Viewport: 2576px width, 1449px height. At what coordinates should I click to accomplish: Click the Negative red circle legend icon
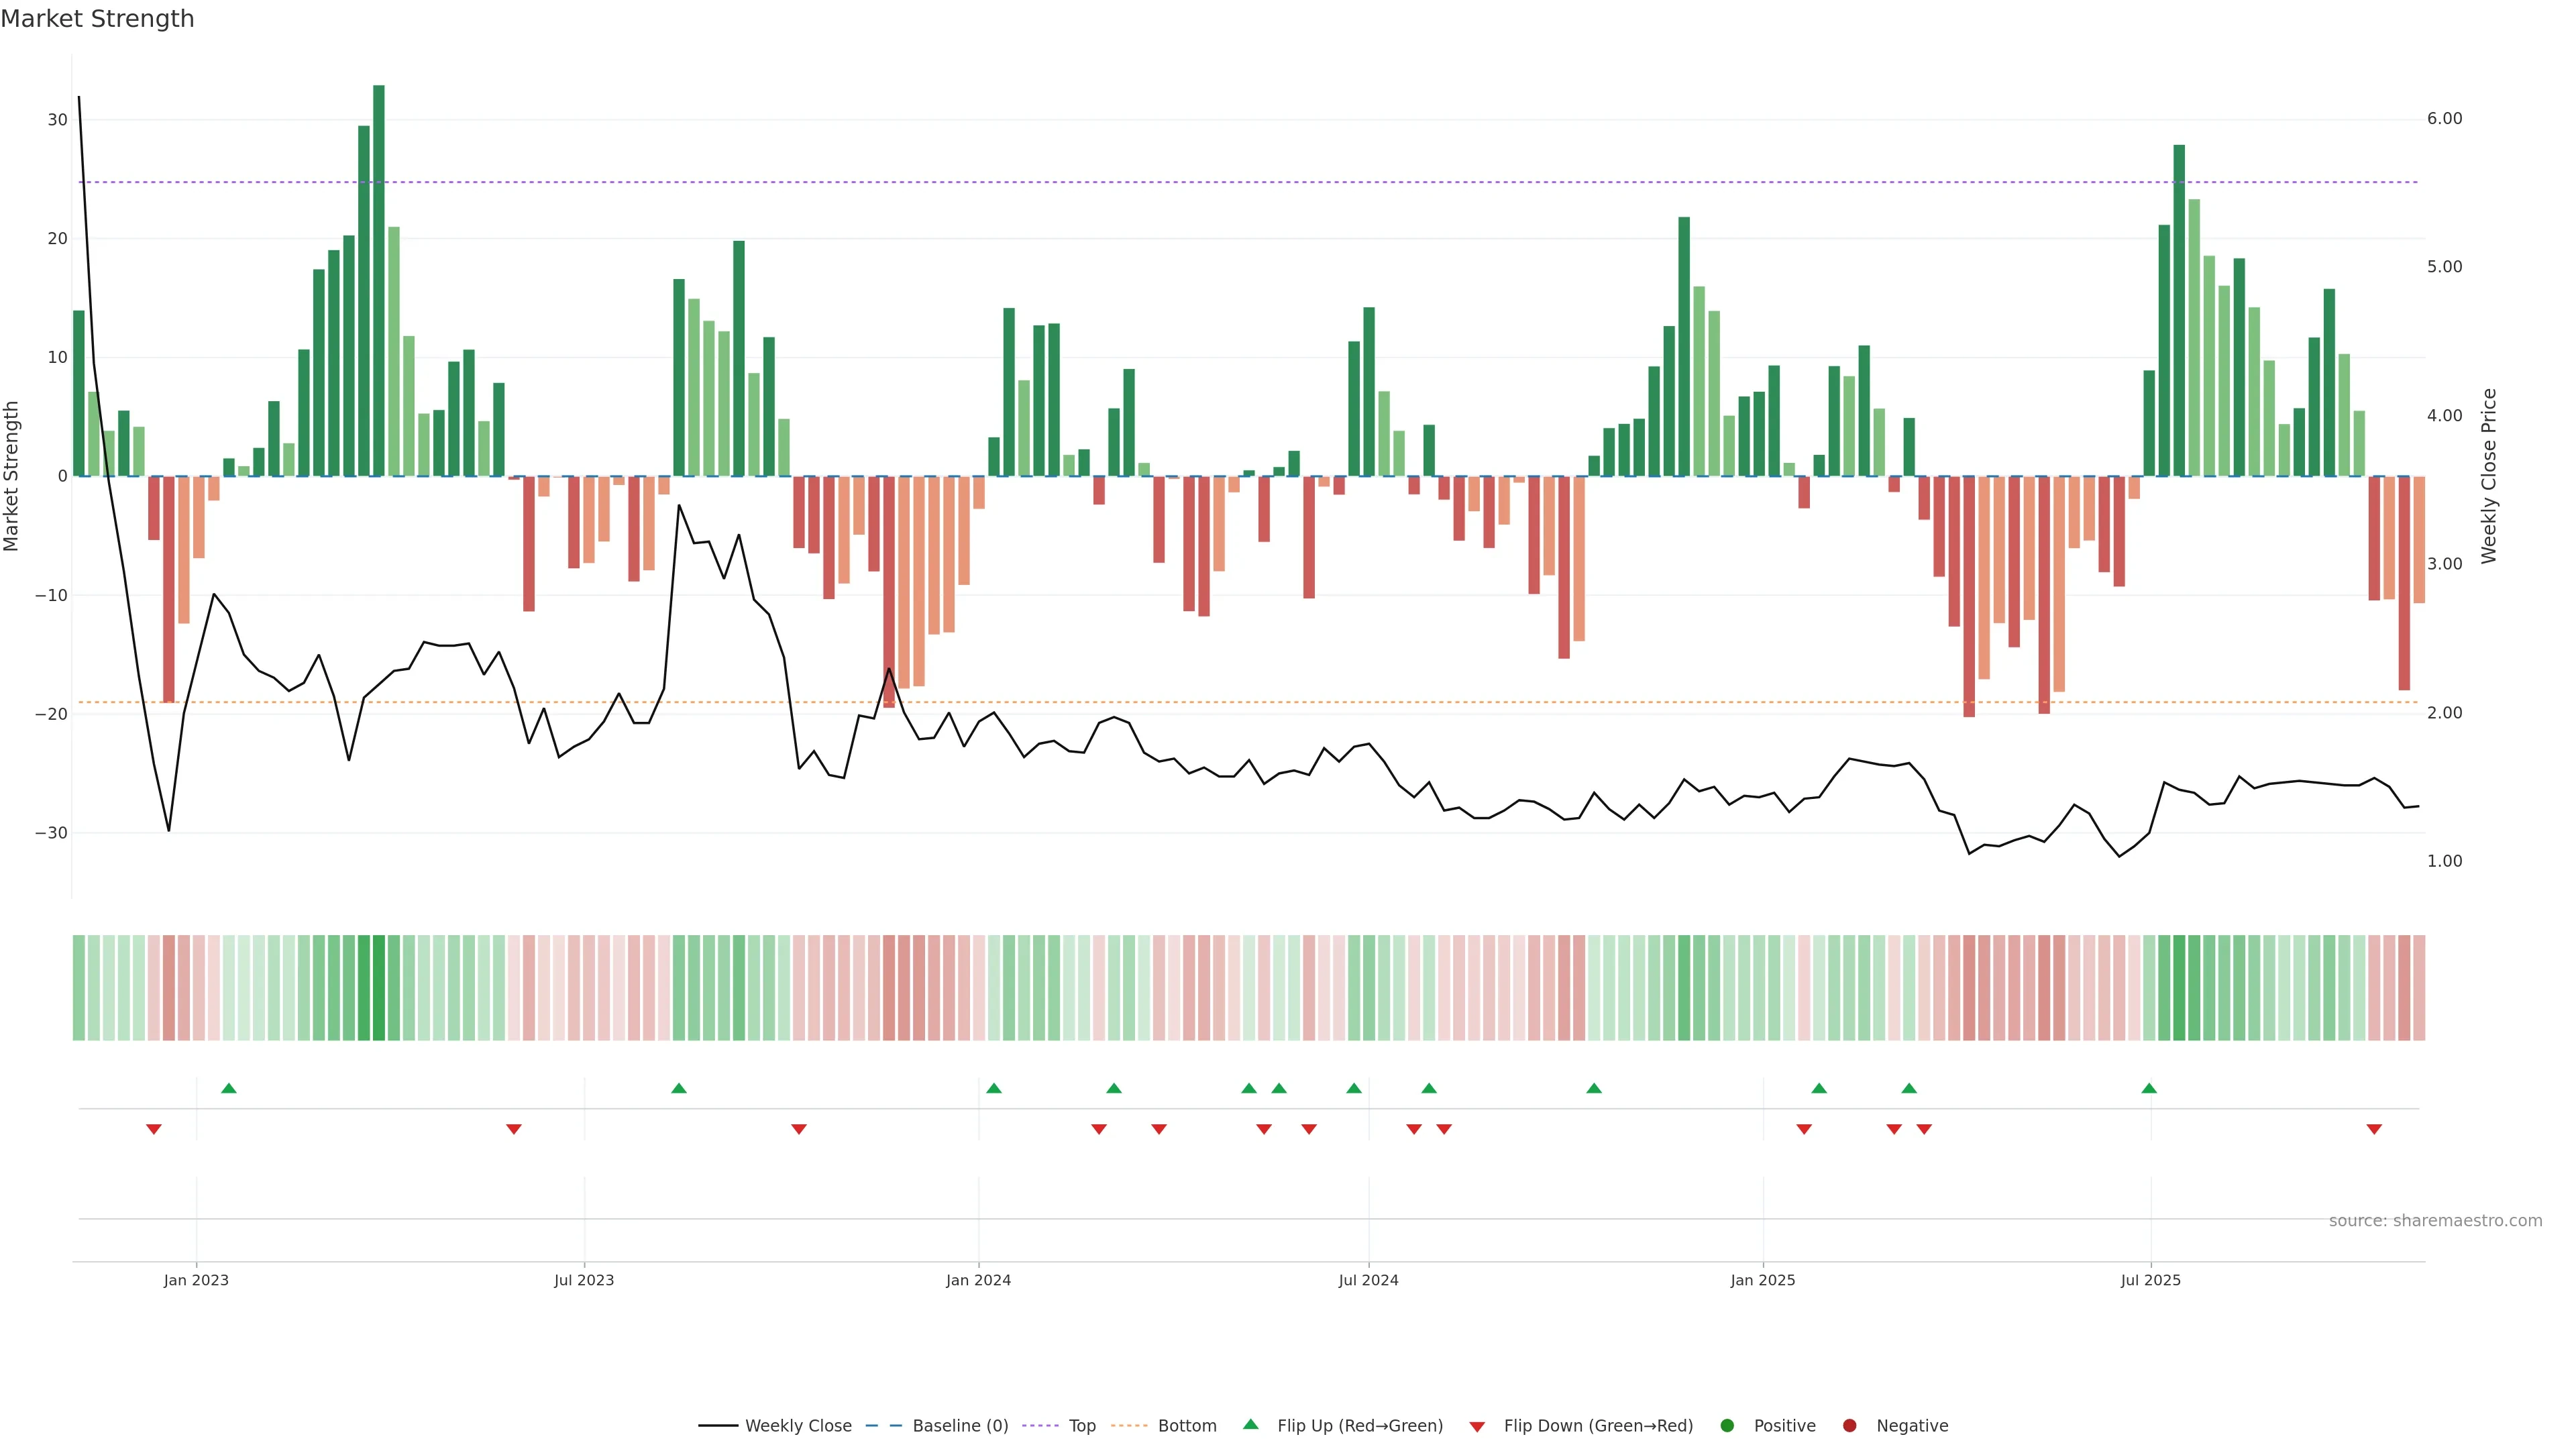1849,1426
